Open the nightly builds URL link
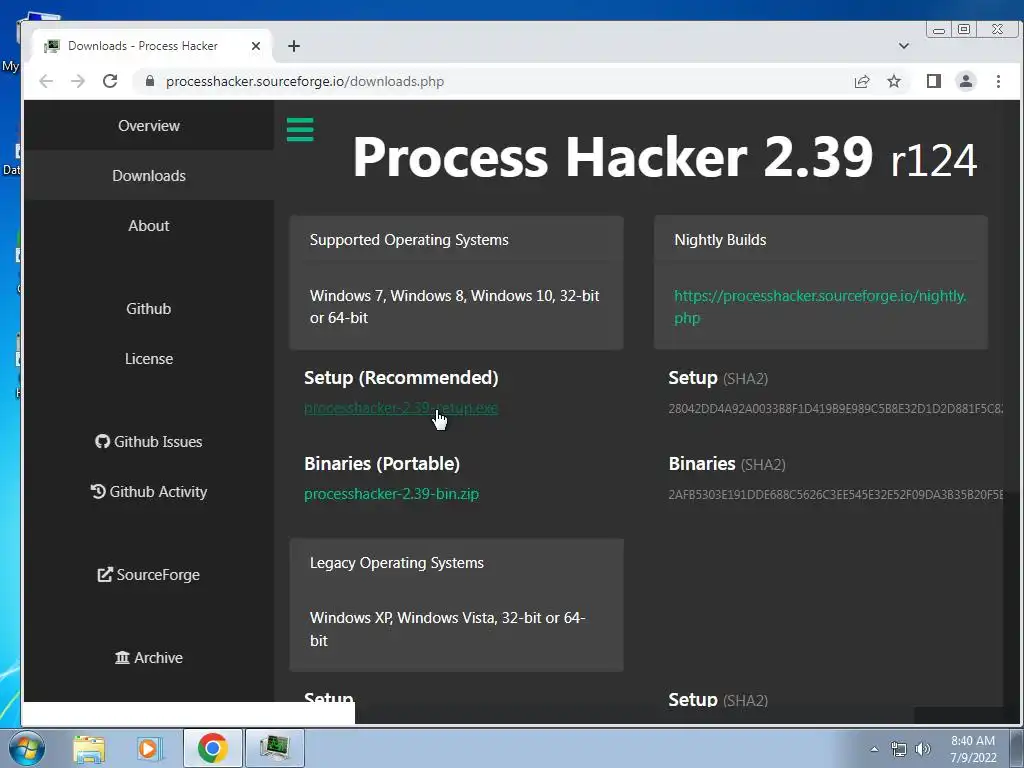The width and height of the screenshot is (1024, 768). coord(820,306)
